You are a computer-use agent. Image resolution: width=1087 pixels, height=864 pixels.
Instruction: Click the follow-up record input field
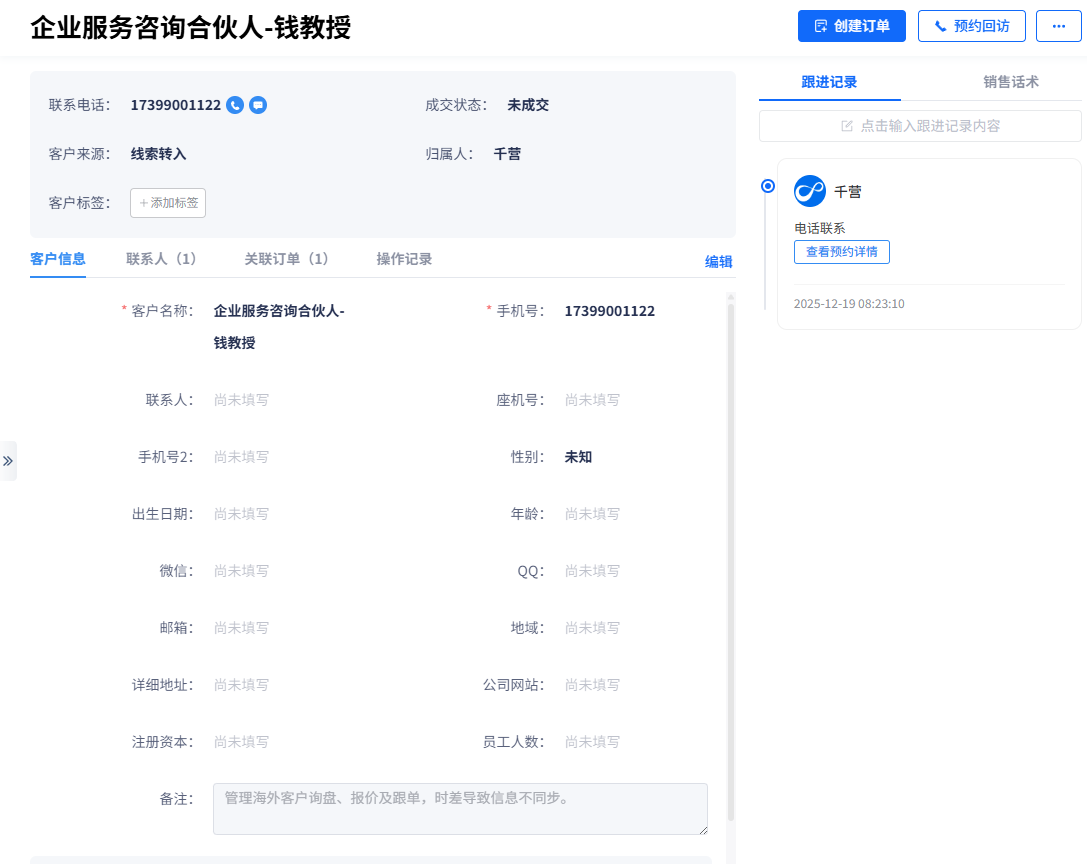click(x=920, y=126)
